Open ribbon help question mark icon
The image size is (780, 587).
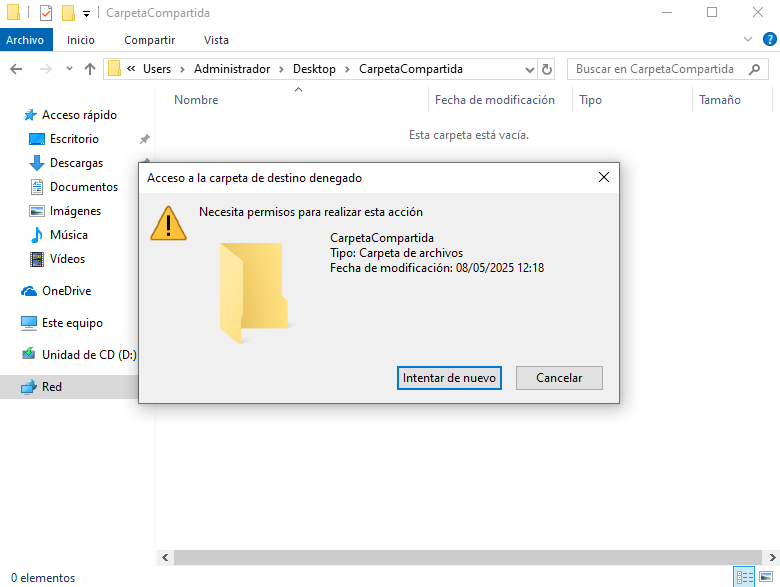[768, 39]
